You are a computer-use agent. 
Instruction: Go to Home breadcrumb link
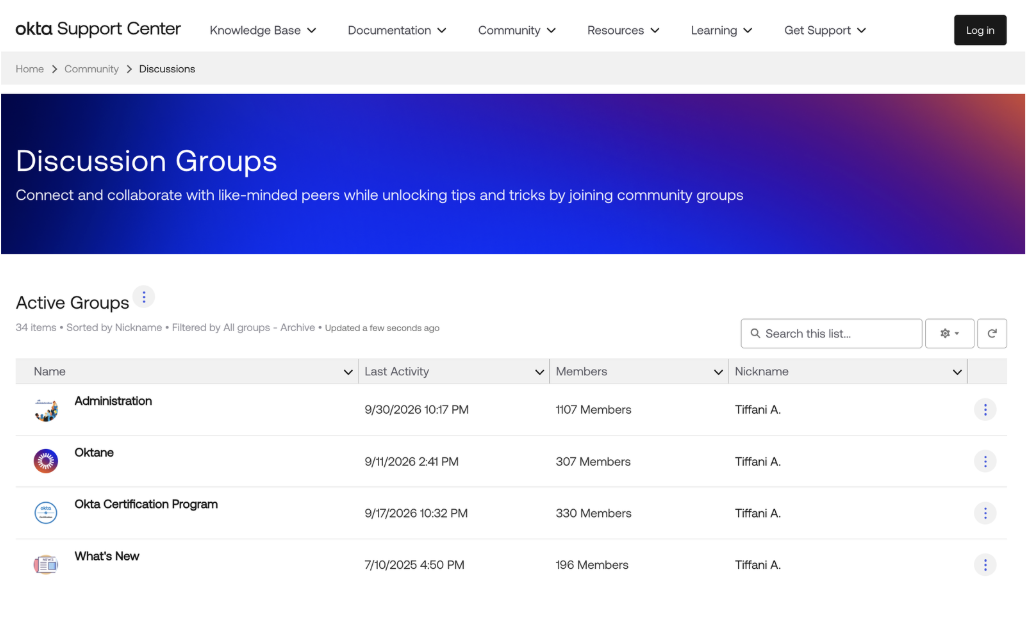pyautogui.click(x=30, y=69)
